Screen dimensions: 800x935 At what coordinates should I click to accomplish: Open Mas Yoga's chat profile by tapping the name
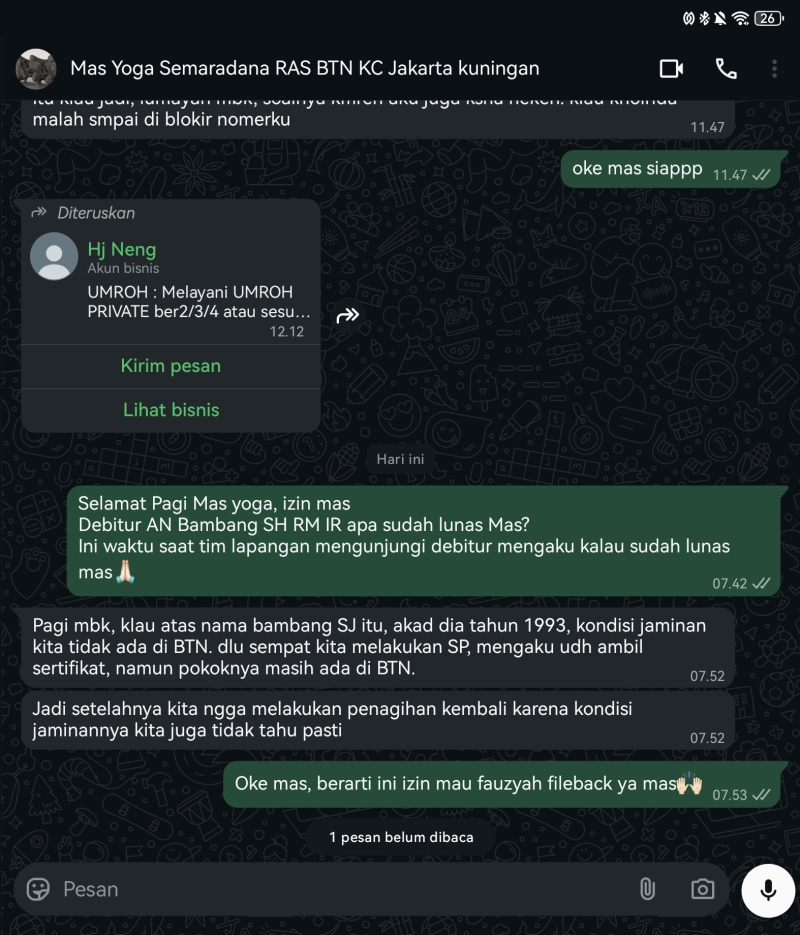pos(305,69)
